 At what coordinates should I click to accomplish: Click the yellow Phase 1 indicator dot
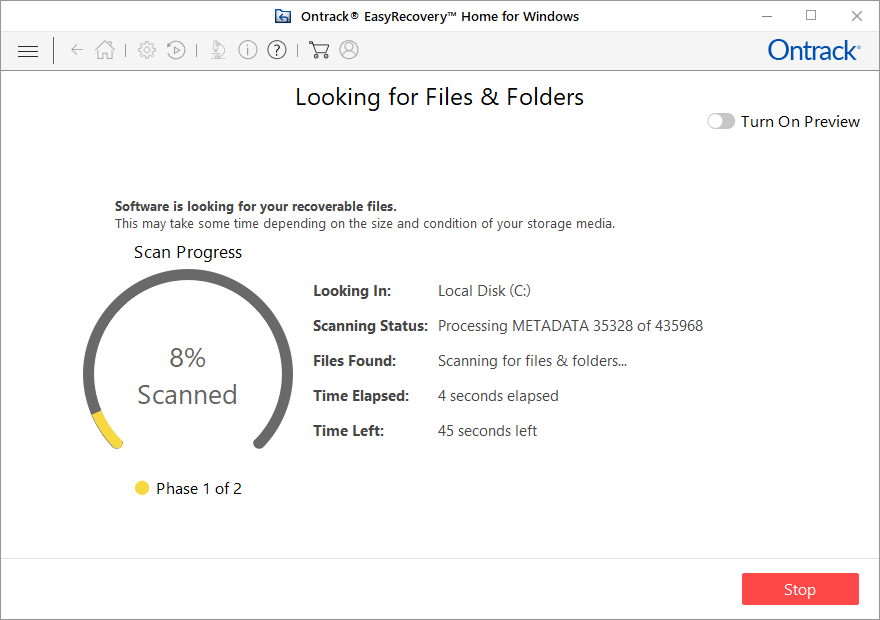(142, 488)
